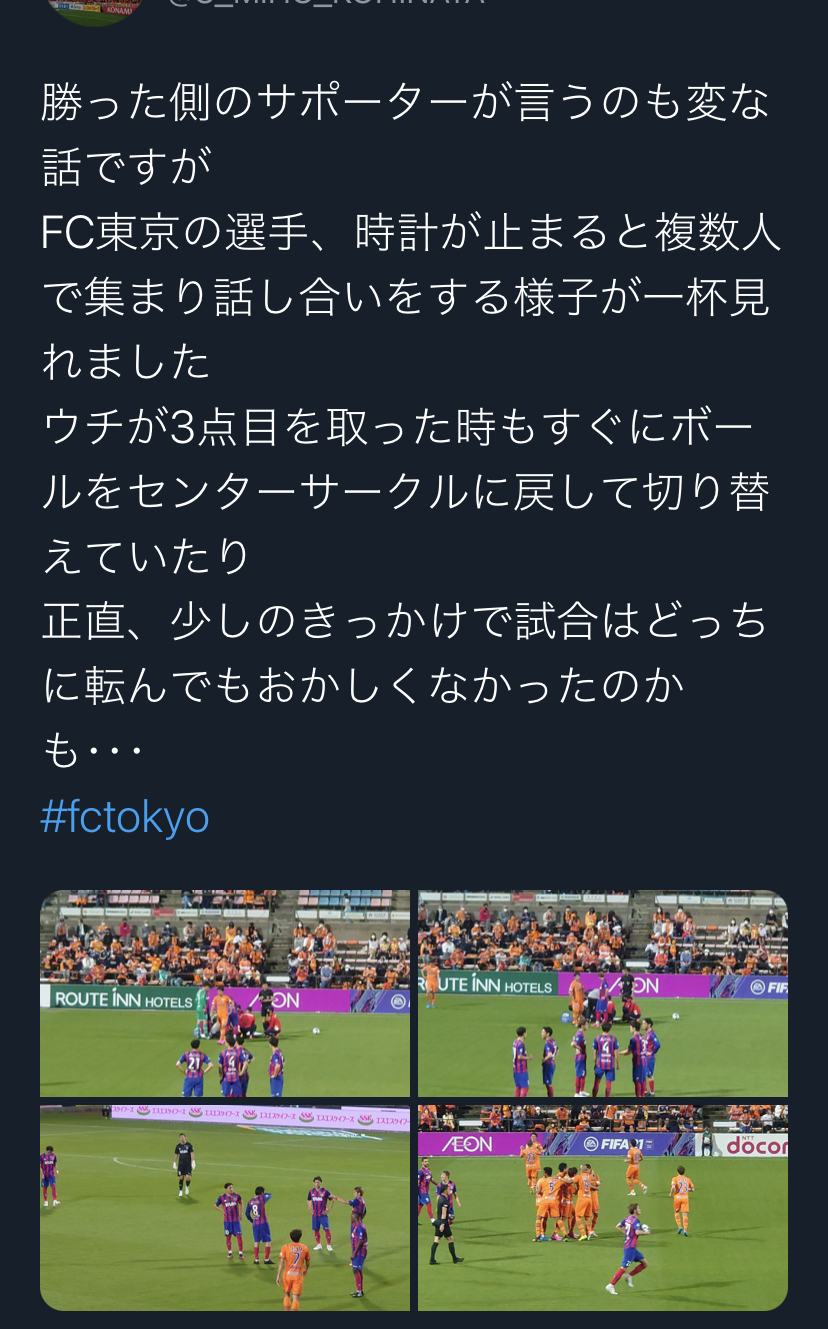Click the docomo board in bottom-right photo
Viewport: 828px width, 1329px height.
click(x=751, y=1145)
